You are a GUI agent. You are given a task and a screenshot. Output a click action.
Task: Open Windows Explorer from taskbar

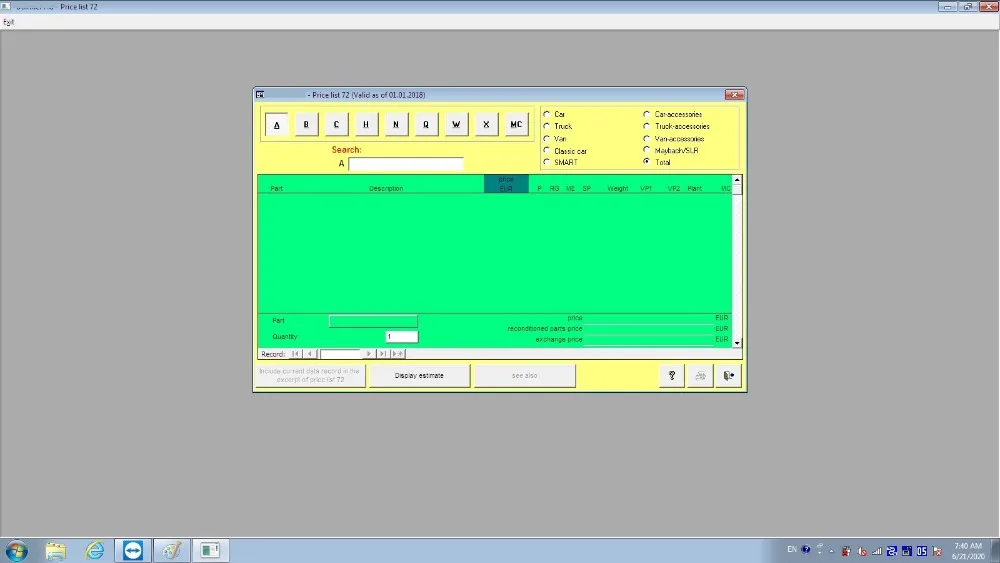[55, 550]
